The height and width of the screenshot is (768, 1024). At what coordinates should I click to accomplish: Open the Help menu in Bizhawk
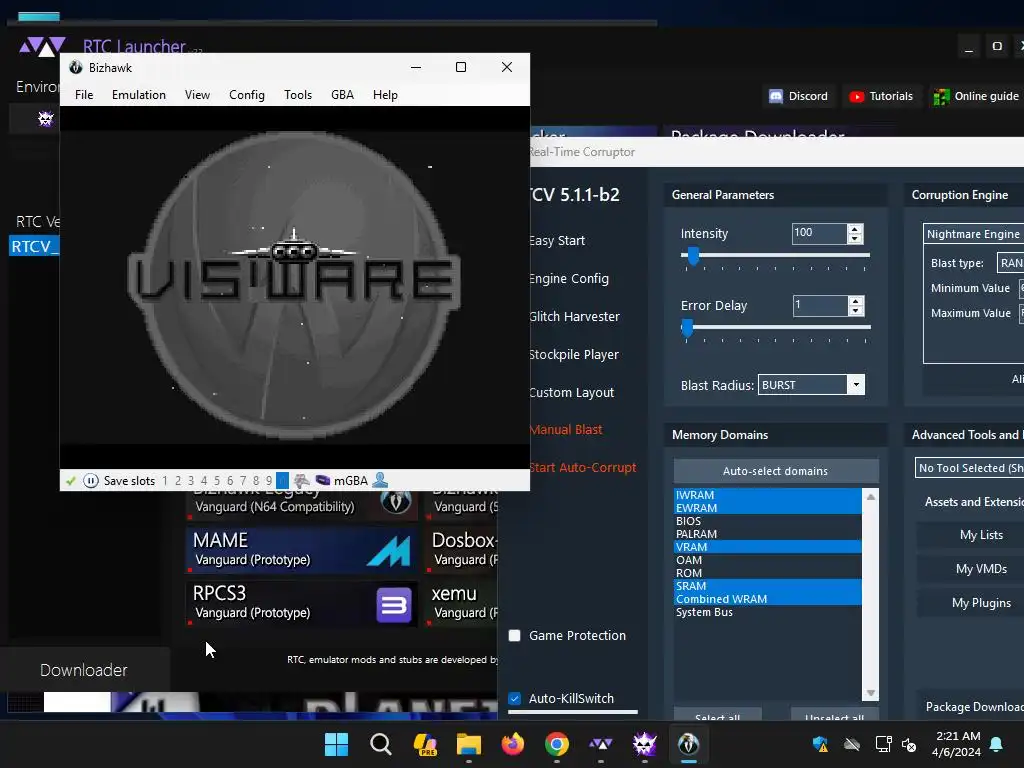pyautogui.click(x=385, y=95)
